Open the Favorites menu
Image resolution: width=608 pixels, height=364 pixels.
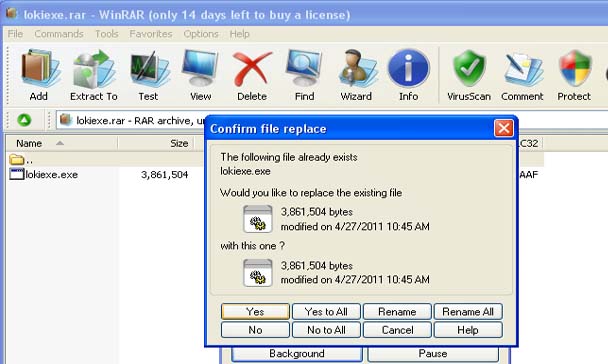(x=151, y=34)
